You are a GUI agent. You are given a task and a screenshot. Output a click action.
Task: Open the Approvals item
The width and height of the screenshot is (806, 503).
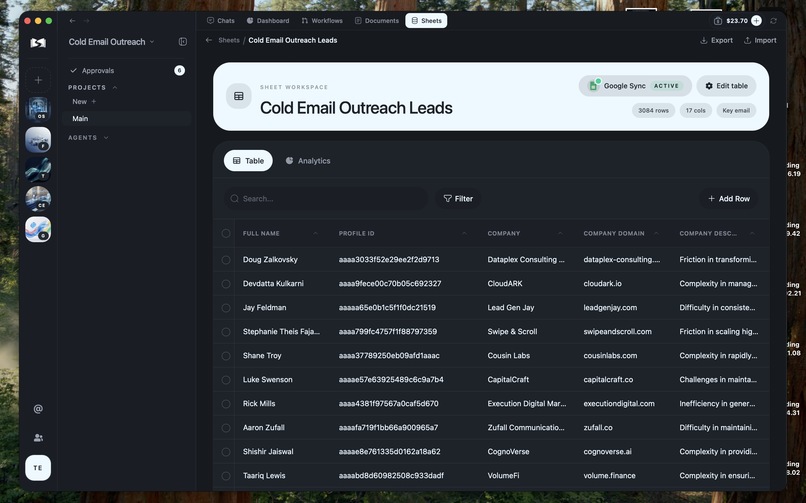(126, 70)
